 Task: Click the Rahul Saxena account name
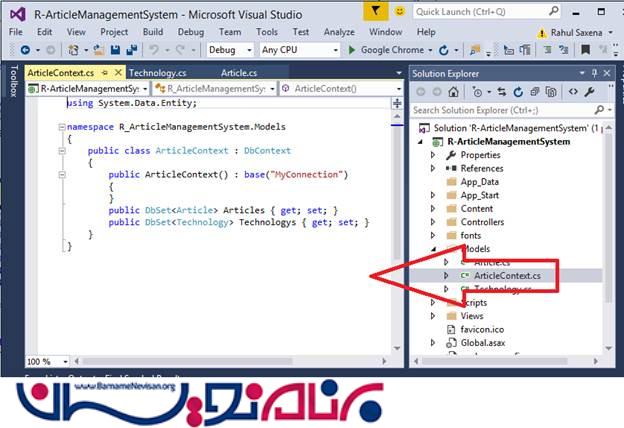[574, 31]
